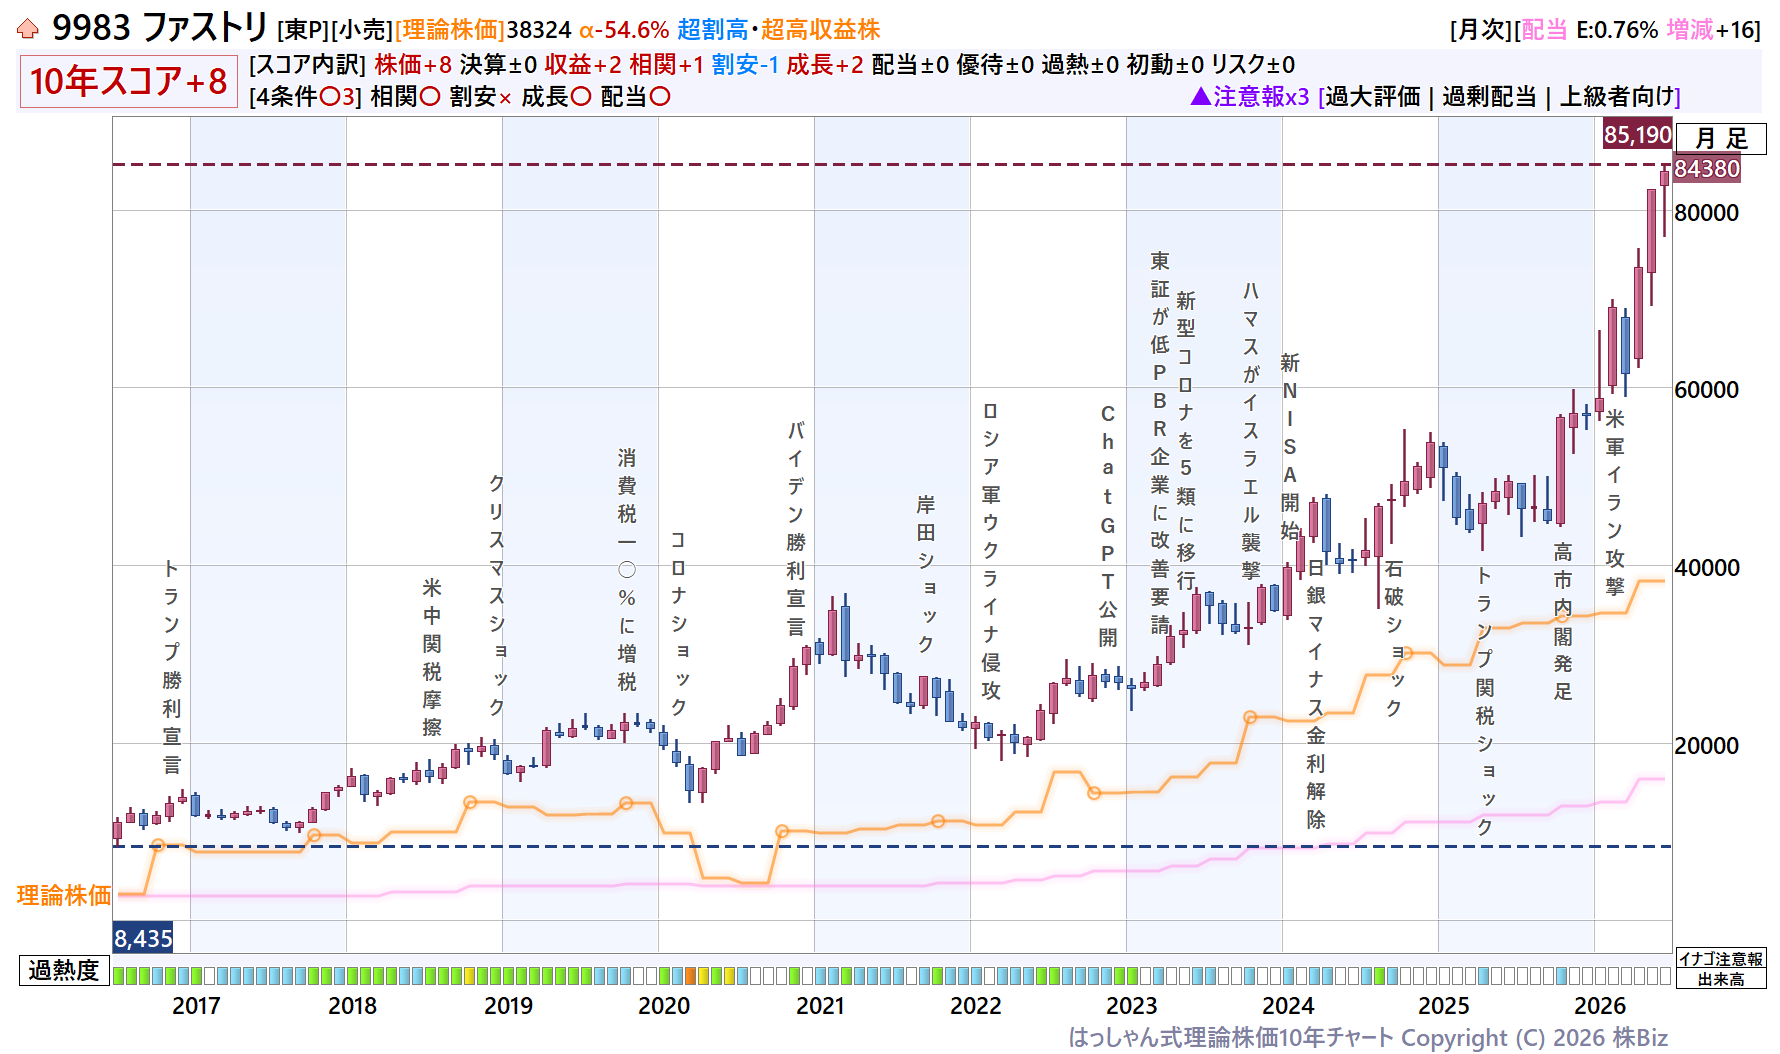Select the 決算±0 score item

pos(498,65)
